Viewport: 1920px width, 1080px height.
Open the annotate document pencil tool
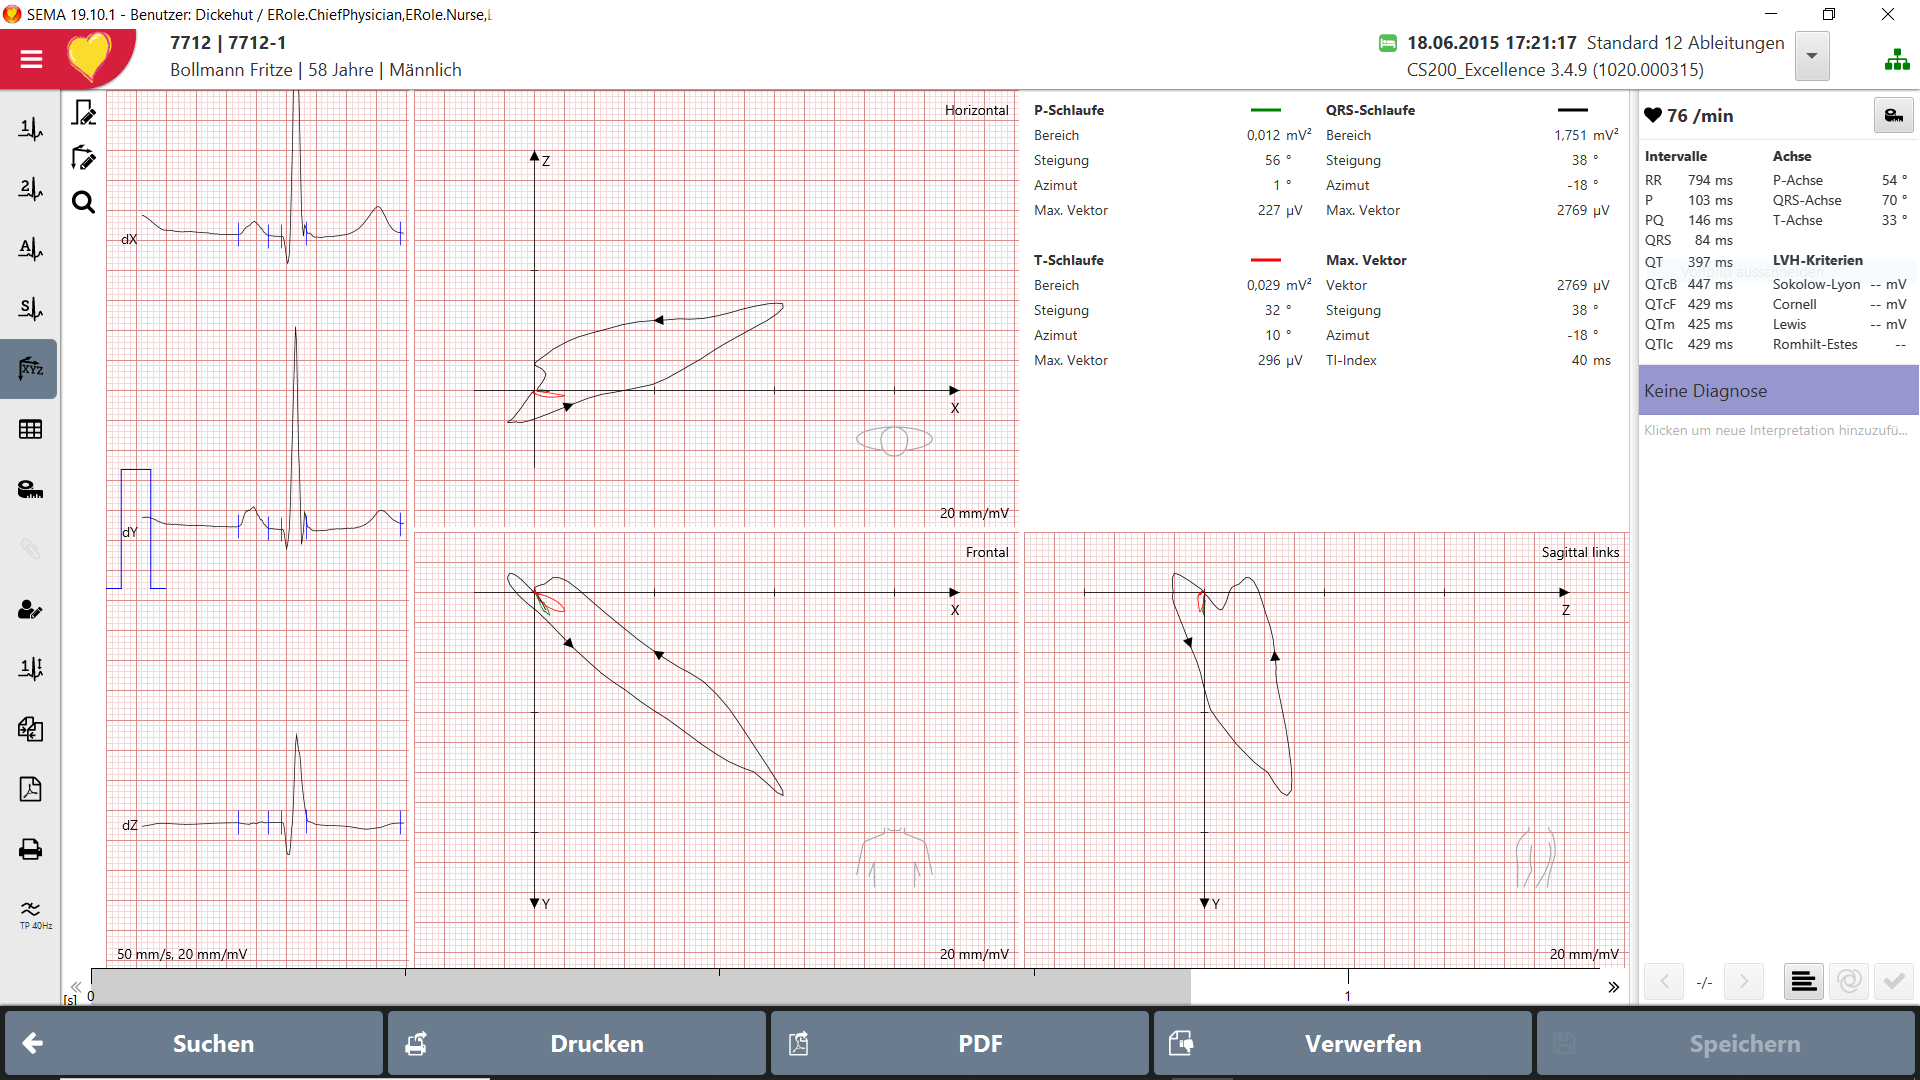click(84, 112)
